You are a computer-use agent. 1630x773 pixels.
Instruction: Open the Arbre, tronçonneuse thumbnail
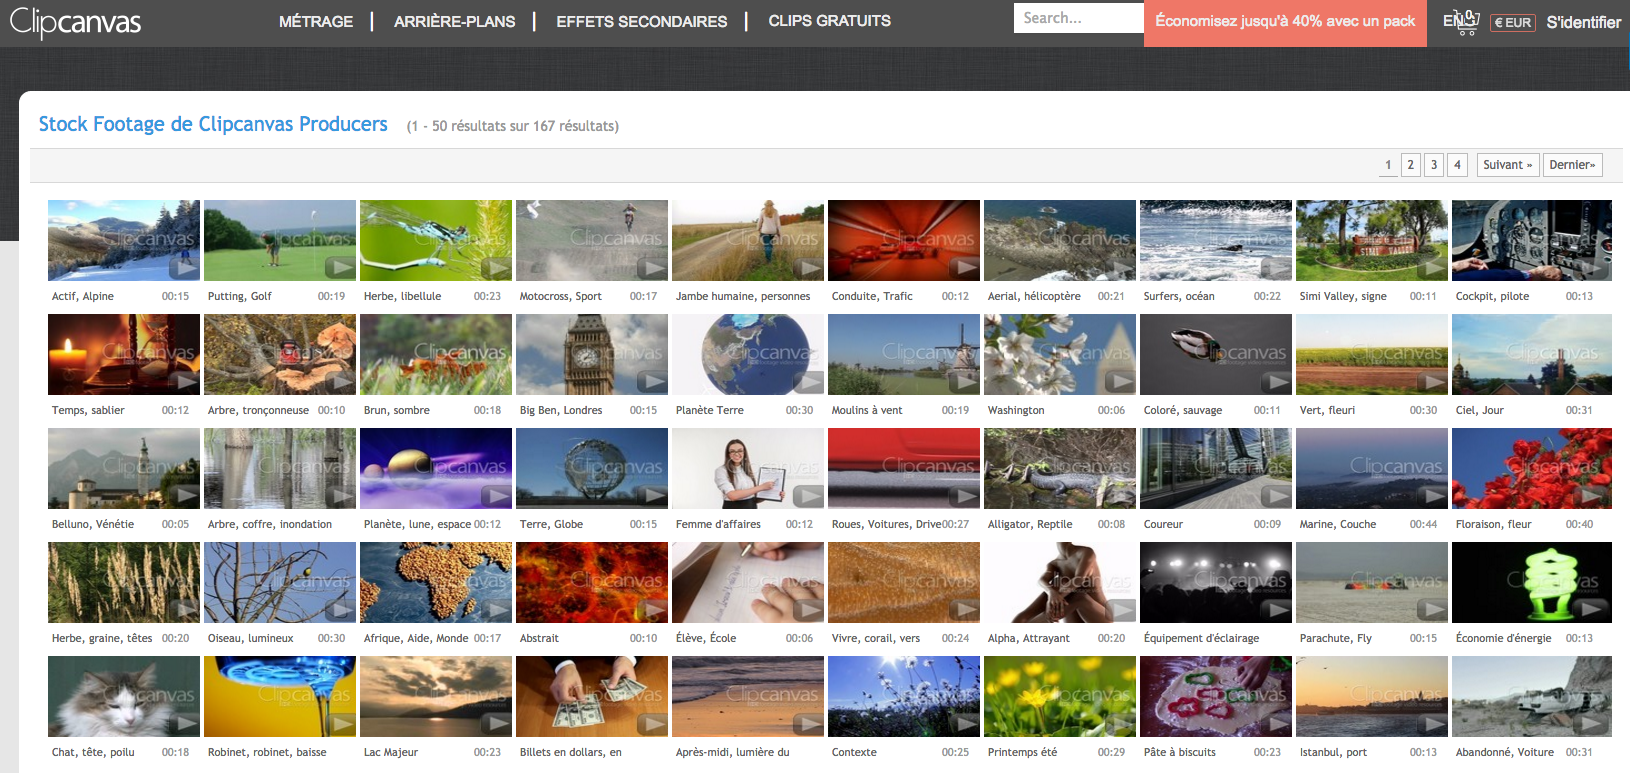[x=280, y=354]
